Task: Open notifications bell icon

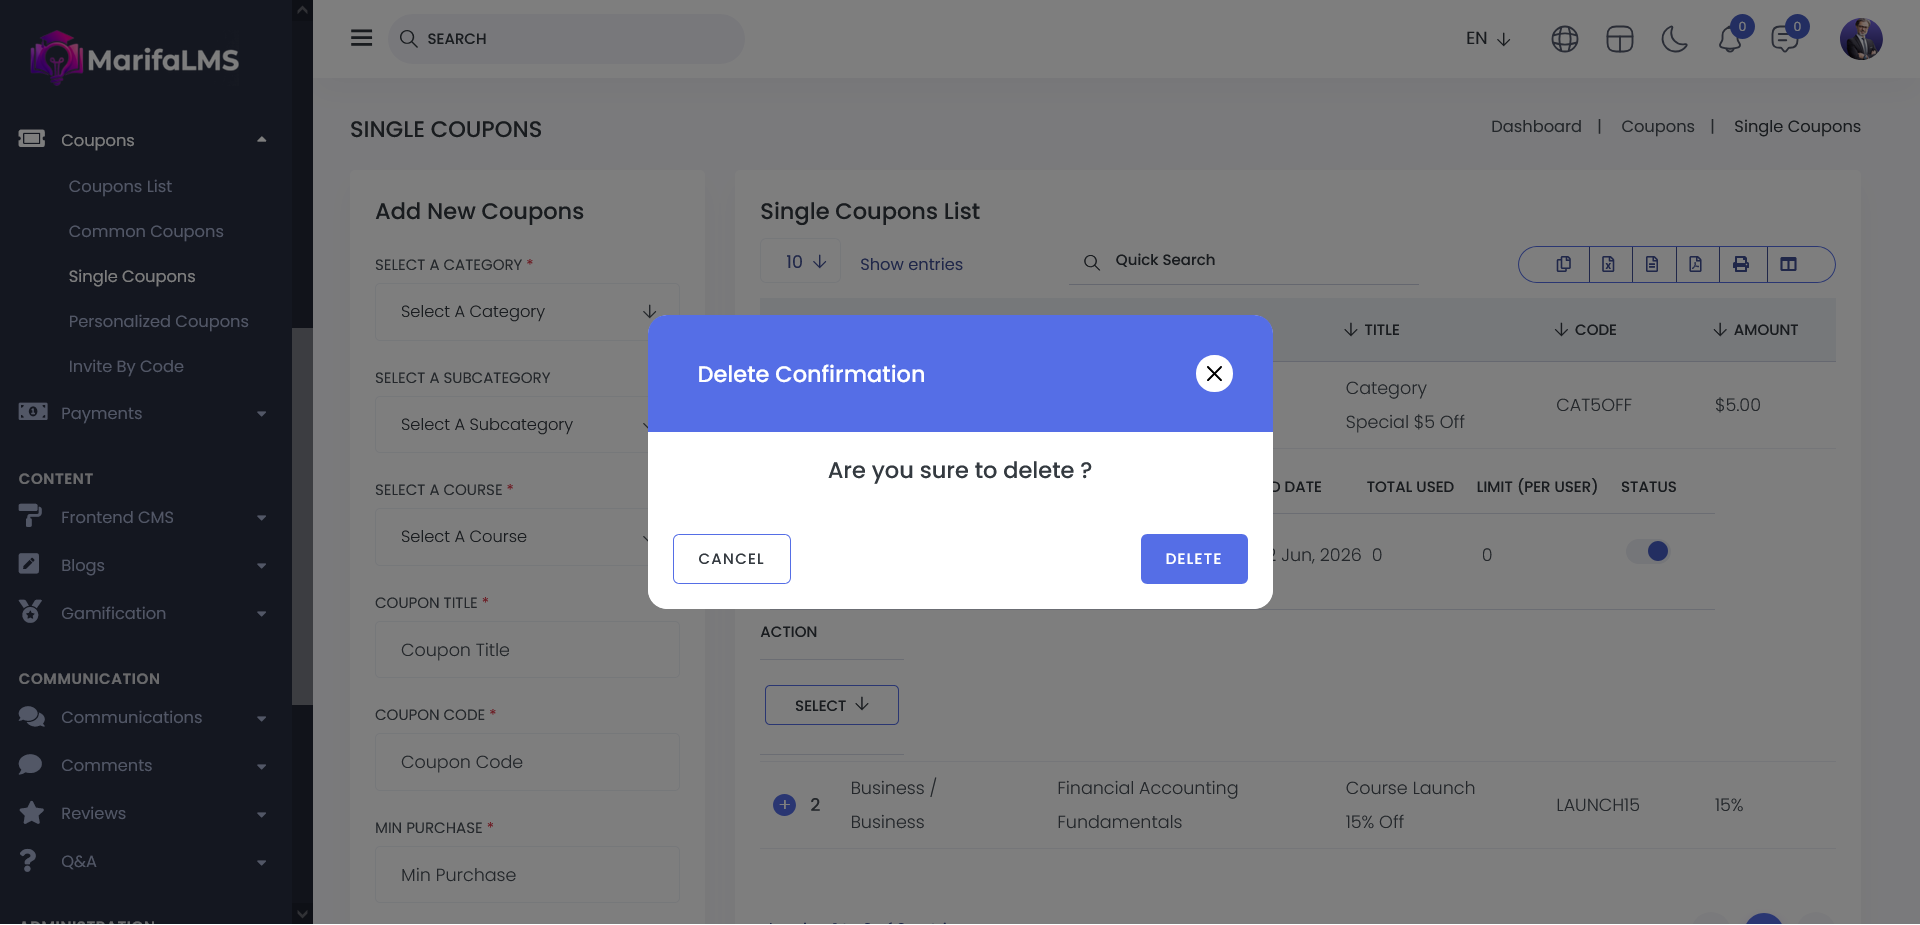Action: 1730,40
